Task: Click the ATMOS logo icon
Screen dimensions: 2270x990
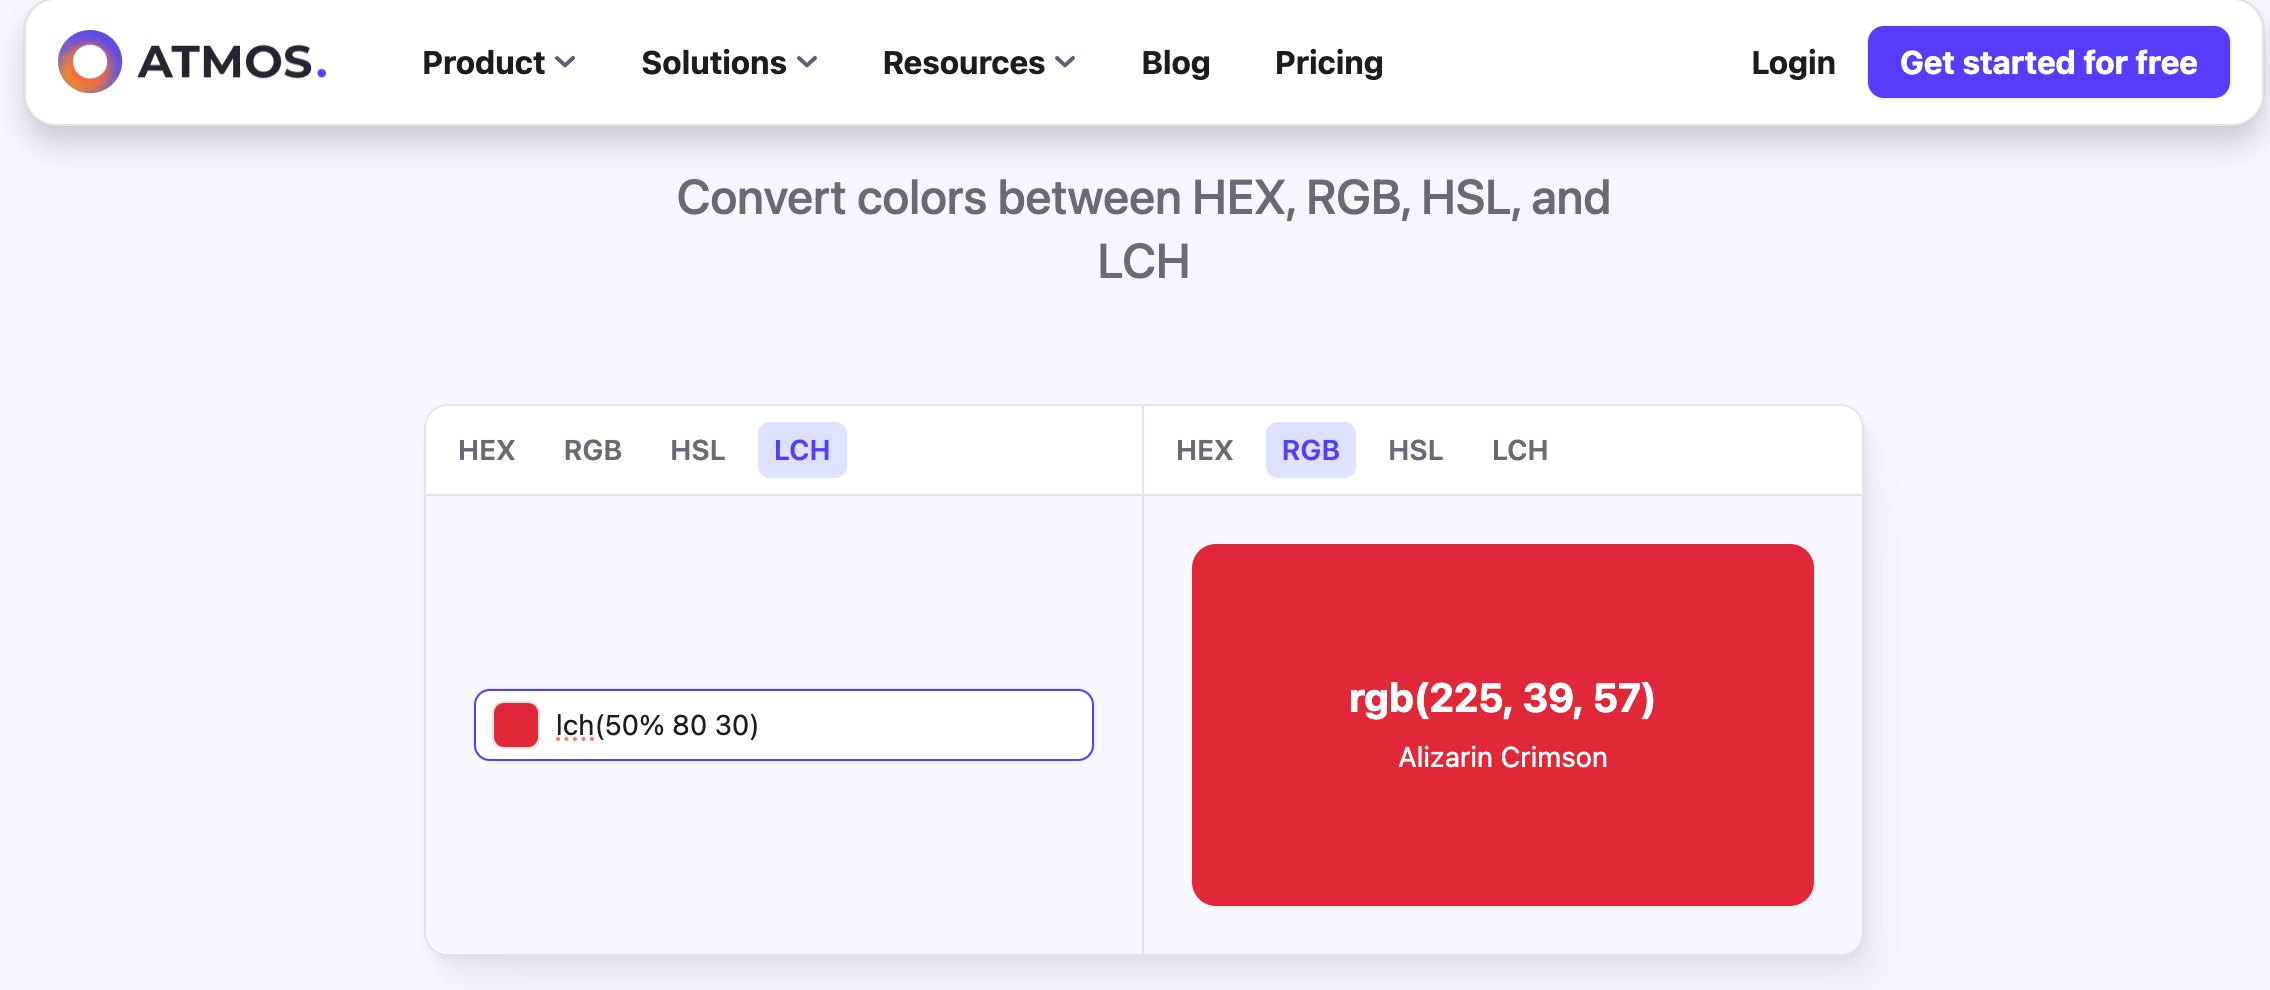Action: coord(88,62)
